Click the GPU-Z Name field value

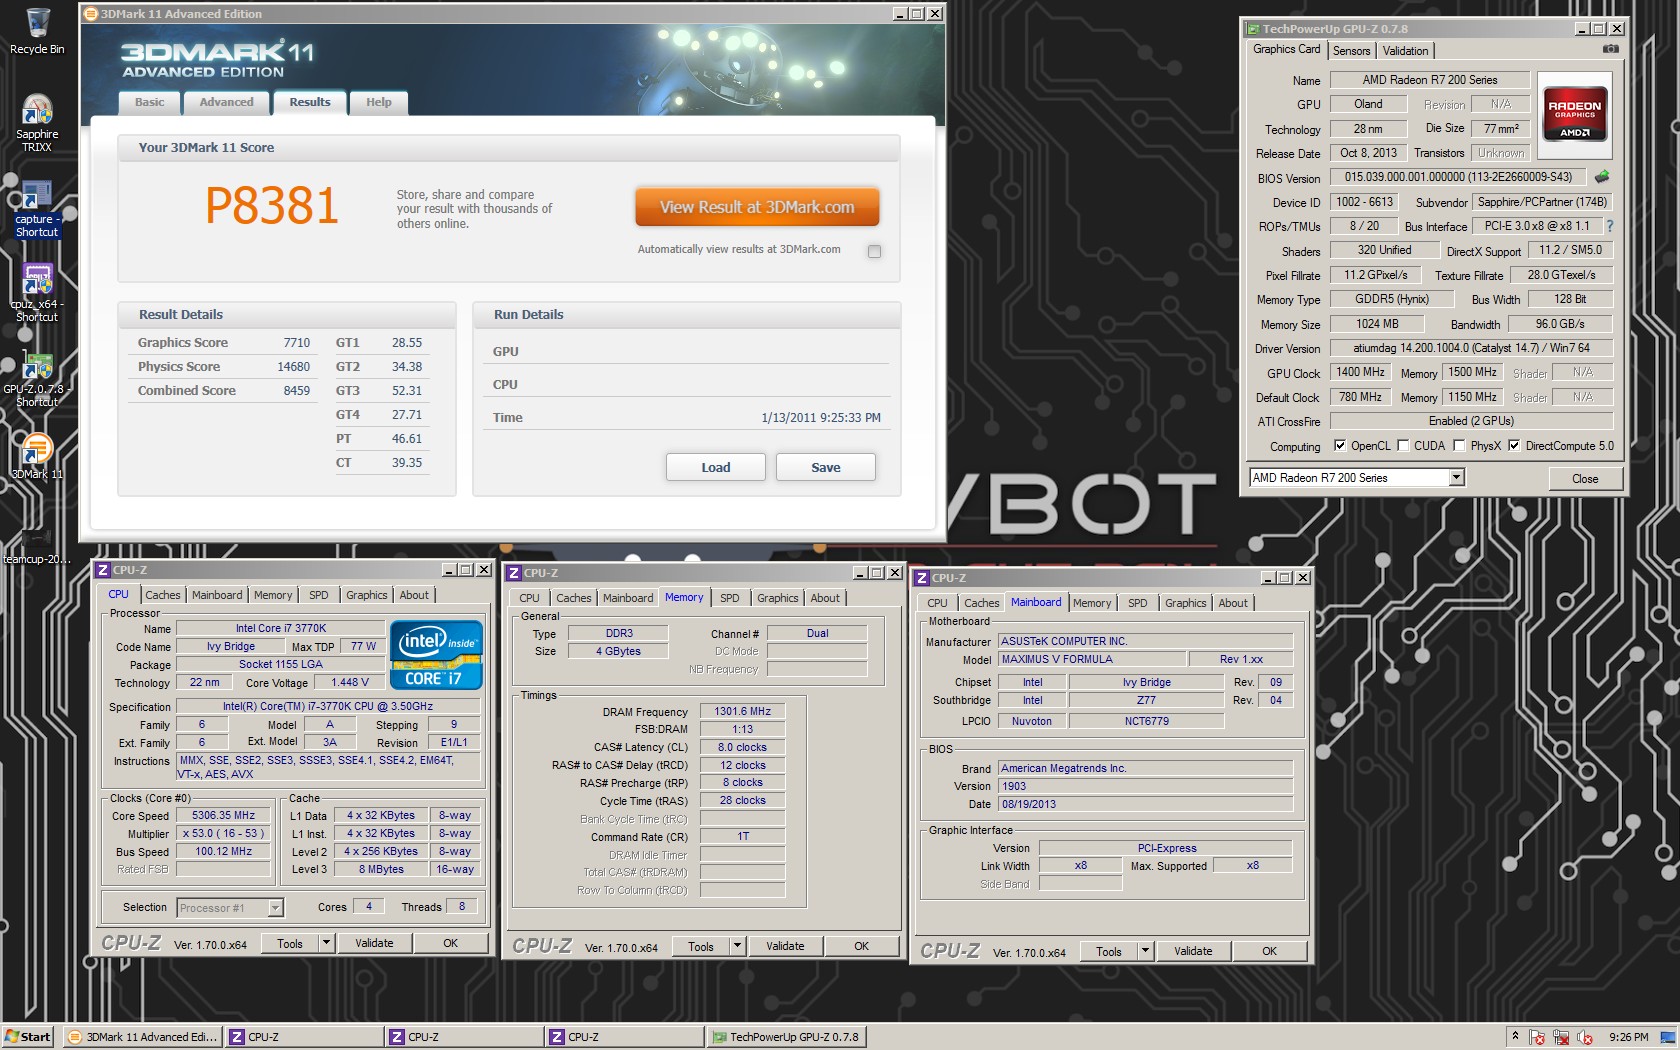1429,80
